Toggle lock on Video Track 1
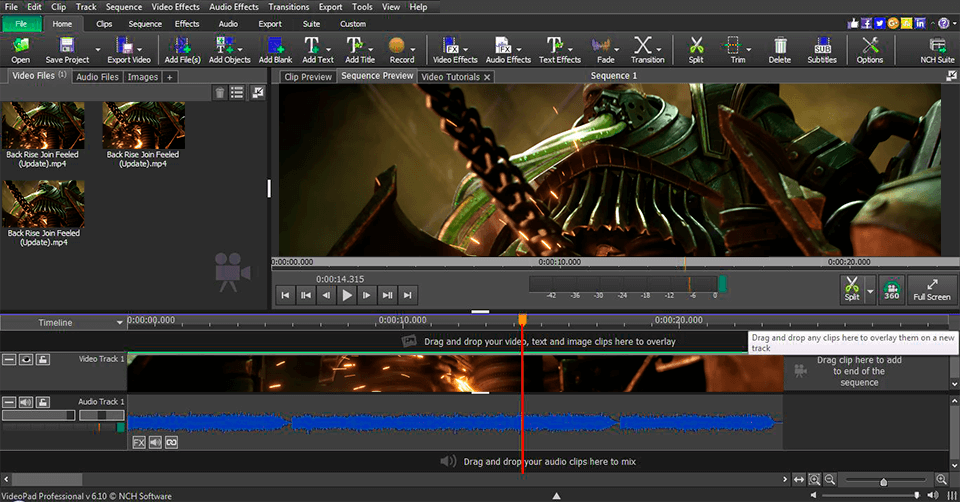This screenshot has width=960, height=502. pyautogui.click(x=43, y=359)
